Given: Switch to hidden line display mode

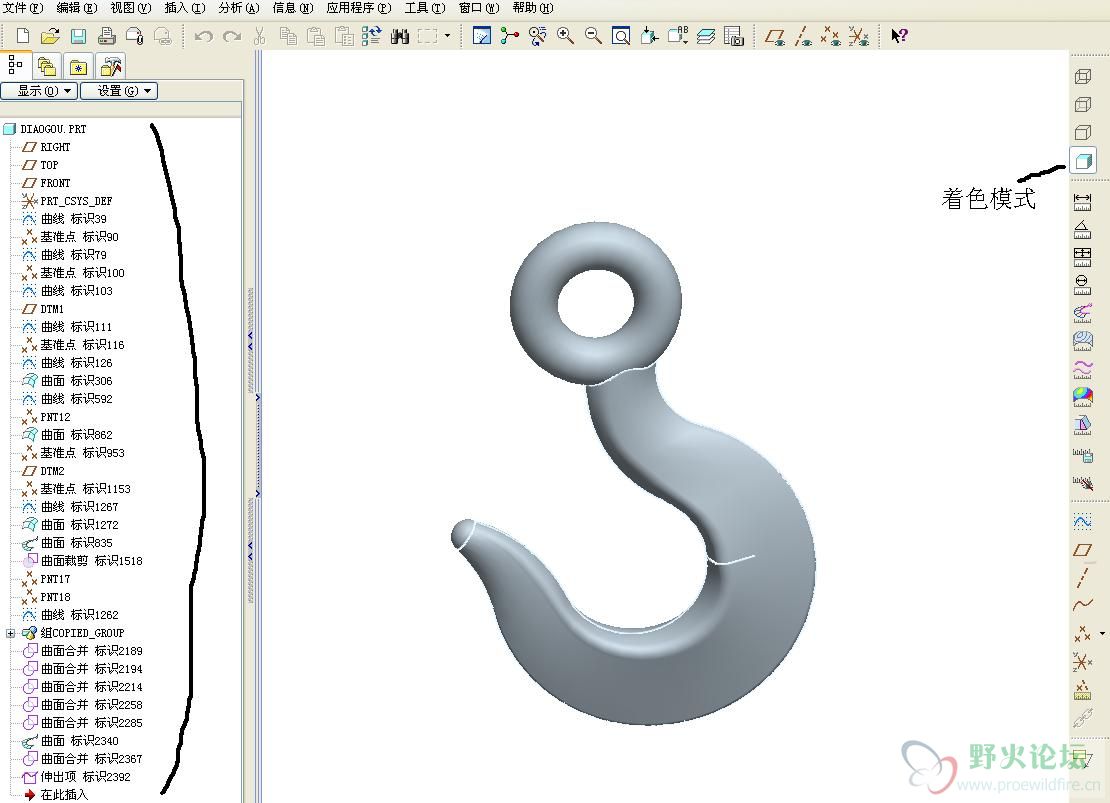Looking at the screenshot, I should 1082,105.
